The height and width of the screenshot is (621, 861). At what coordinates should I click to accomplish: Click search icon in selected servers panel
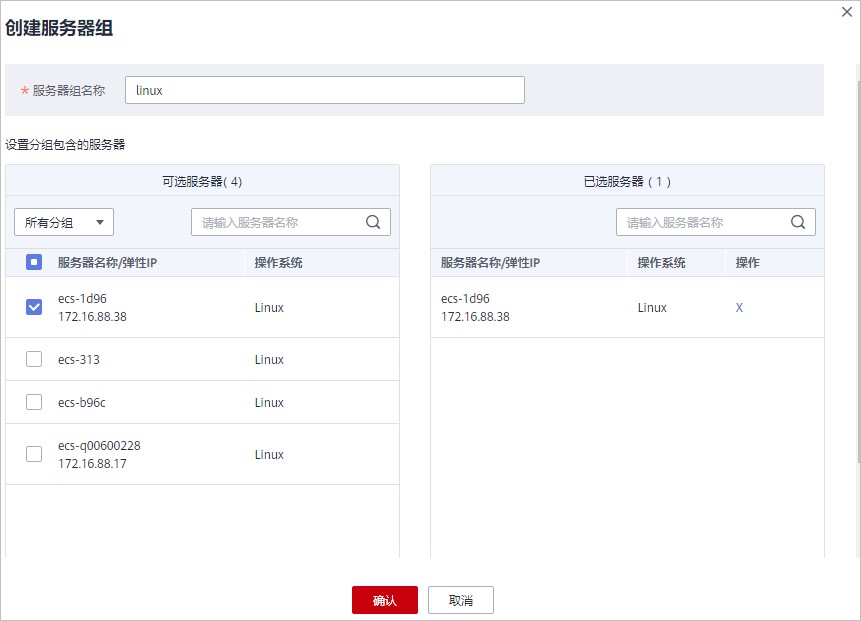click(x=798, y=222)
